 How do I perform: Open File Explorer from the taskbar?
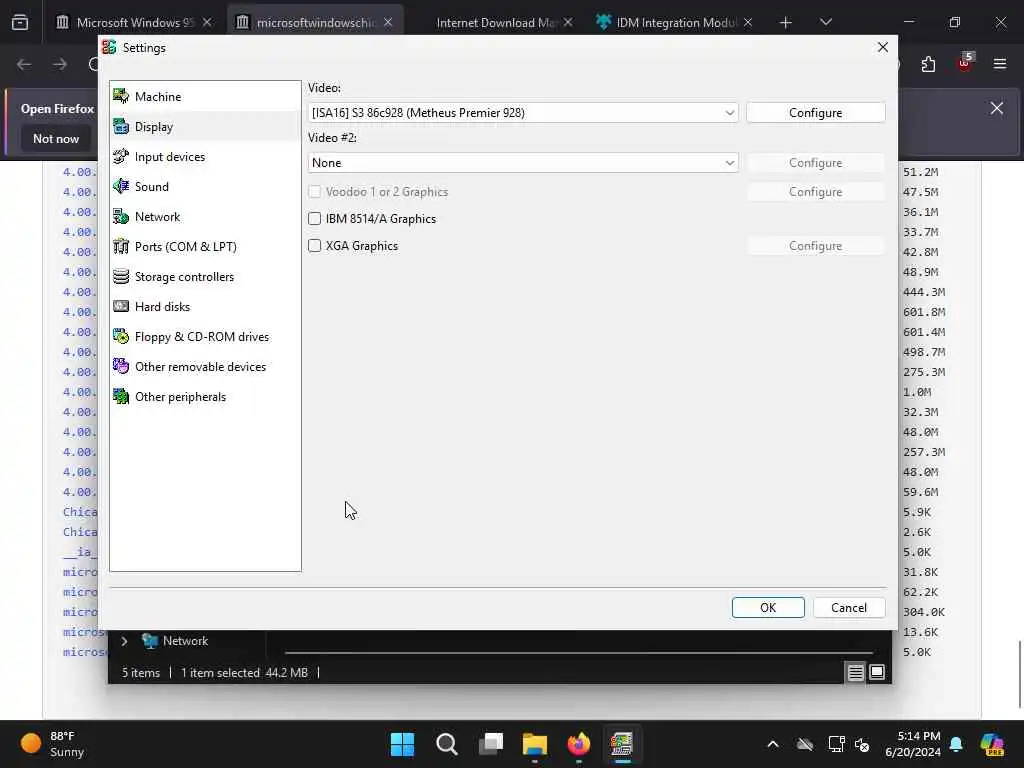(535, 744)
